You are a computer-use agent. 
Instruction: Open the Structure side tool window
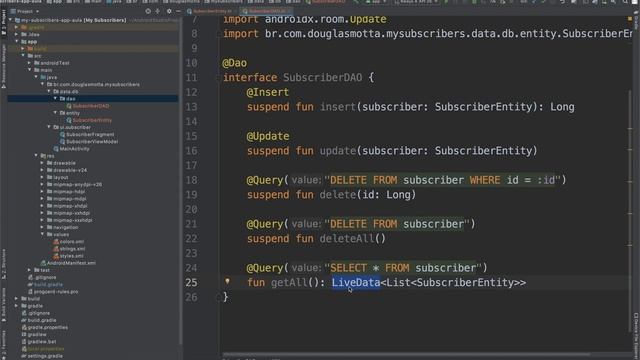coord(4,264)
